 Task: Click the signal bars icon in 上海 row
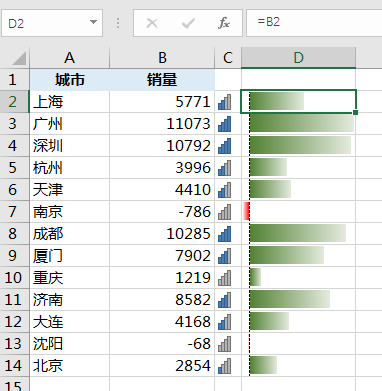pyautogui.click(x=224, y=102)
